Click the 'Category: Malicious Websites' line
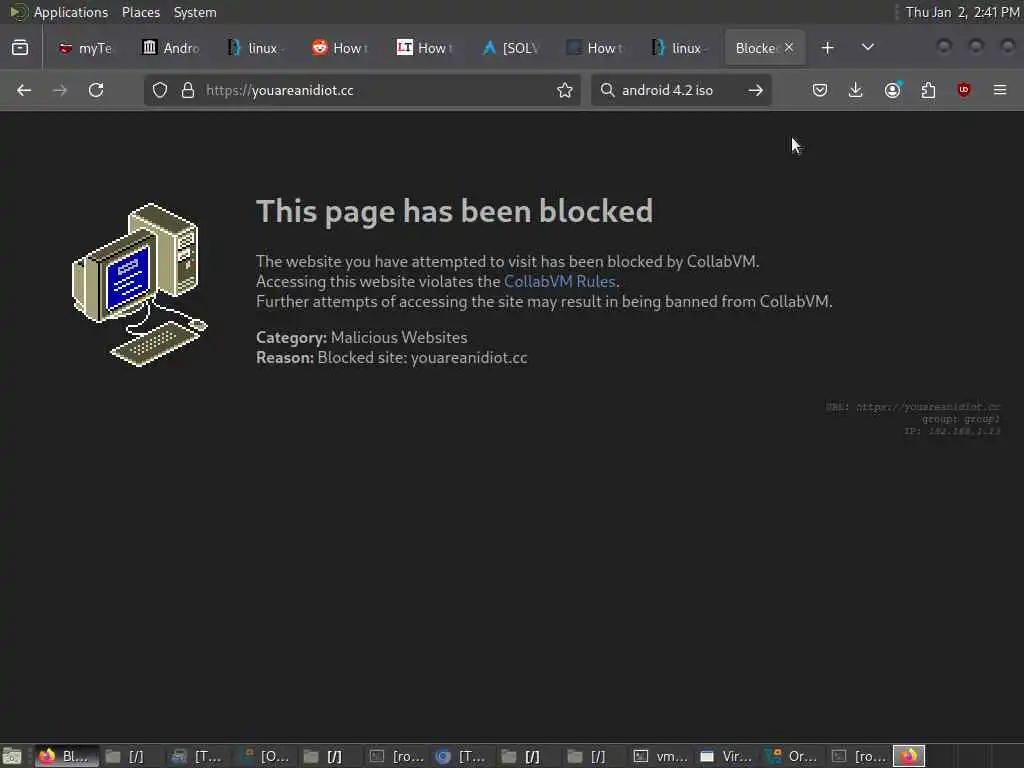The width and height of the screenshot is (1024, 768). pyautogui.click(x=362, y=338)
